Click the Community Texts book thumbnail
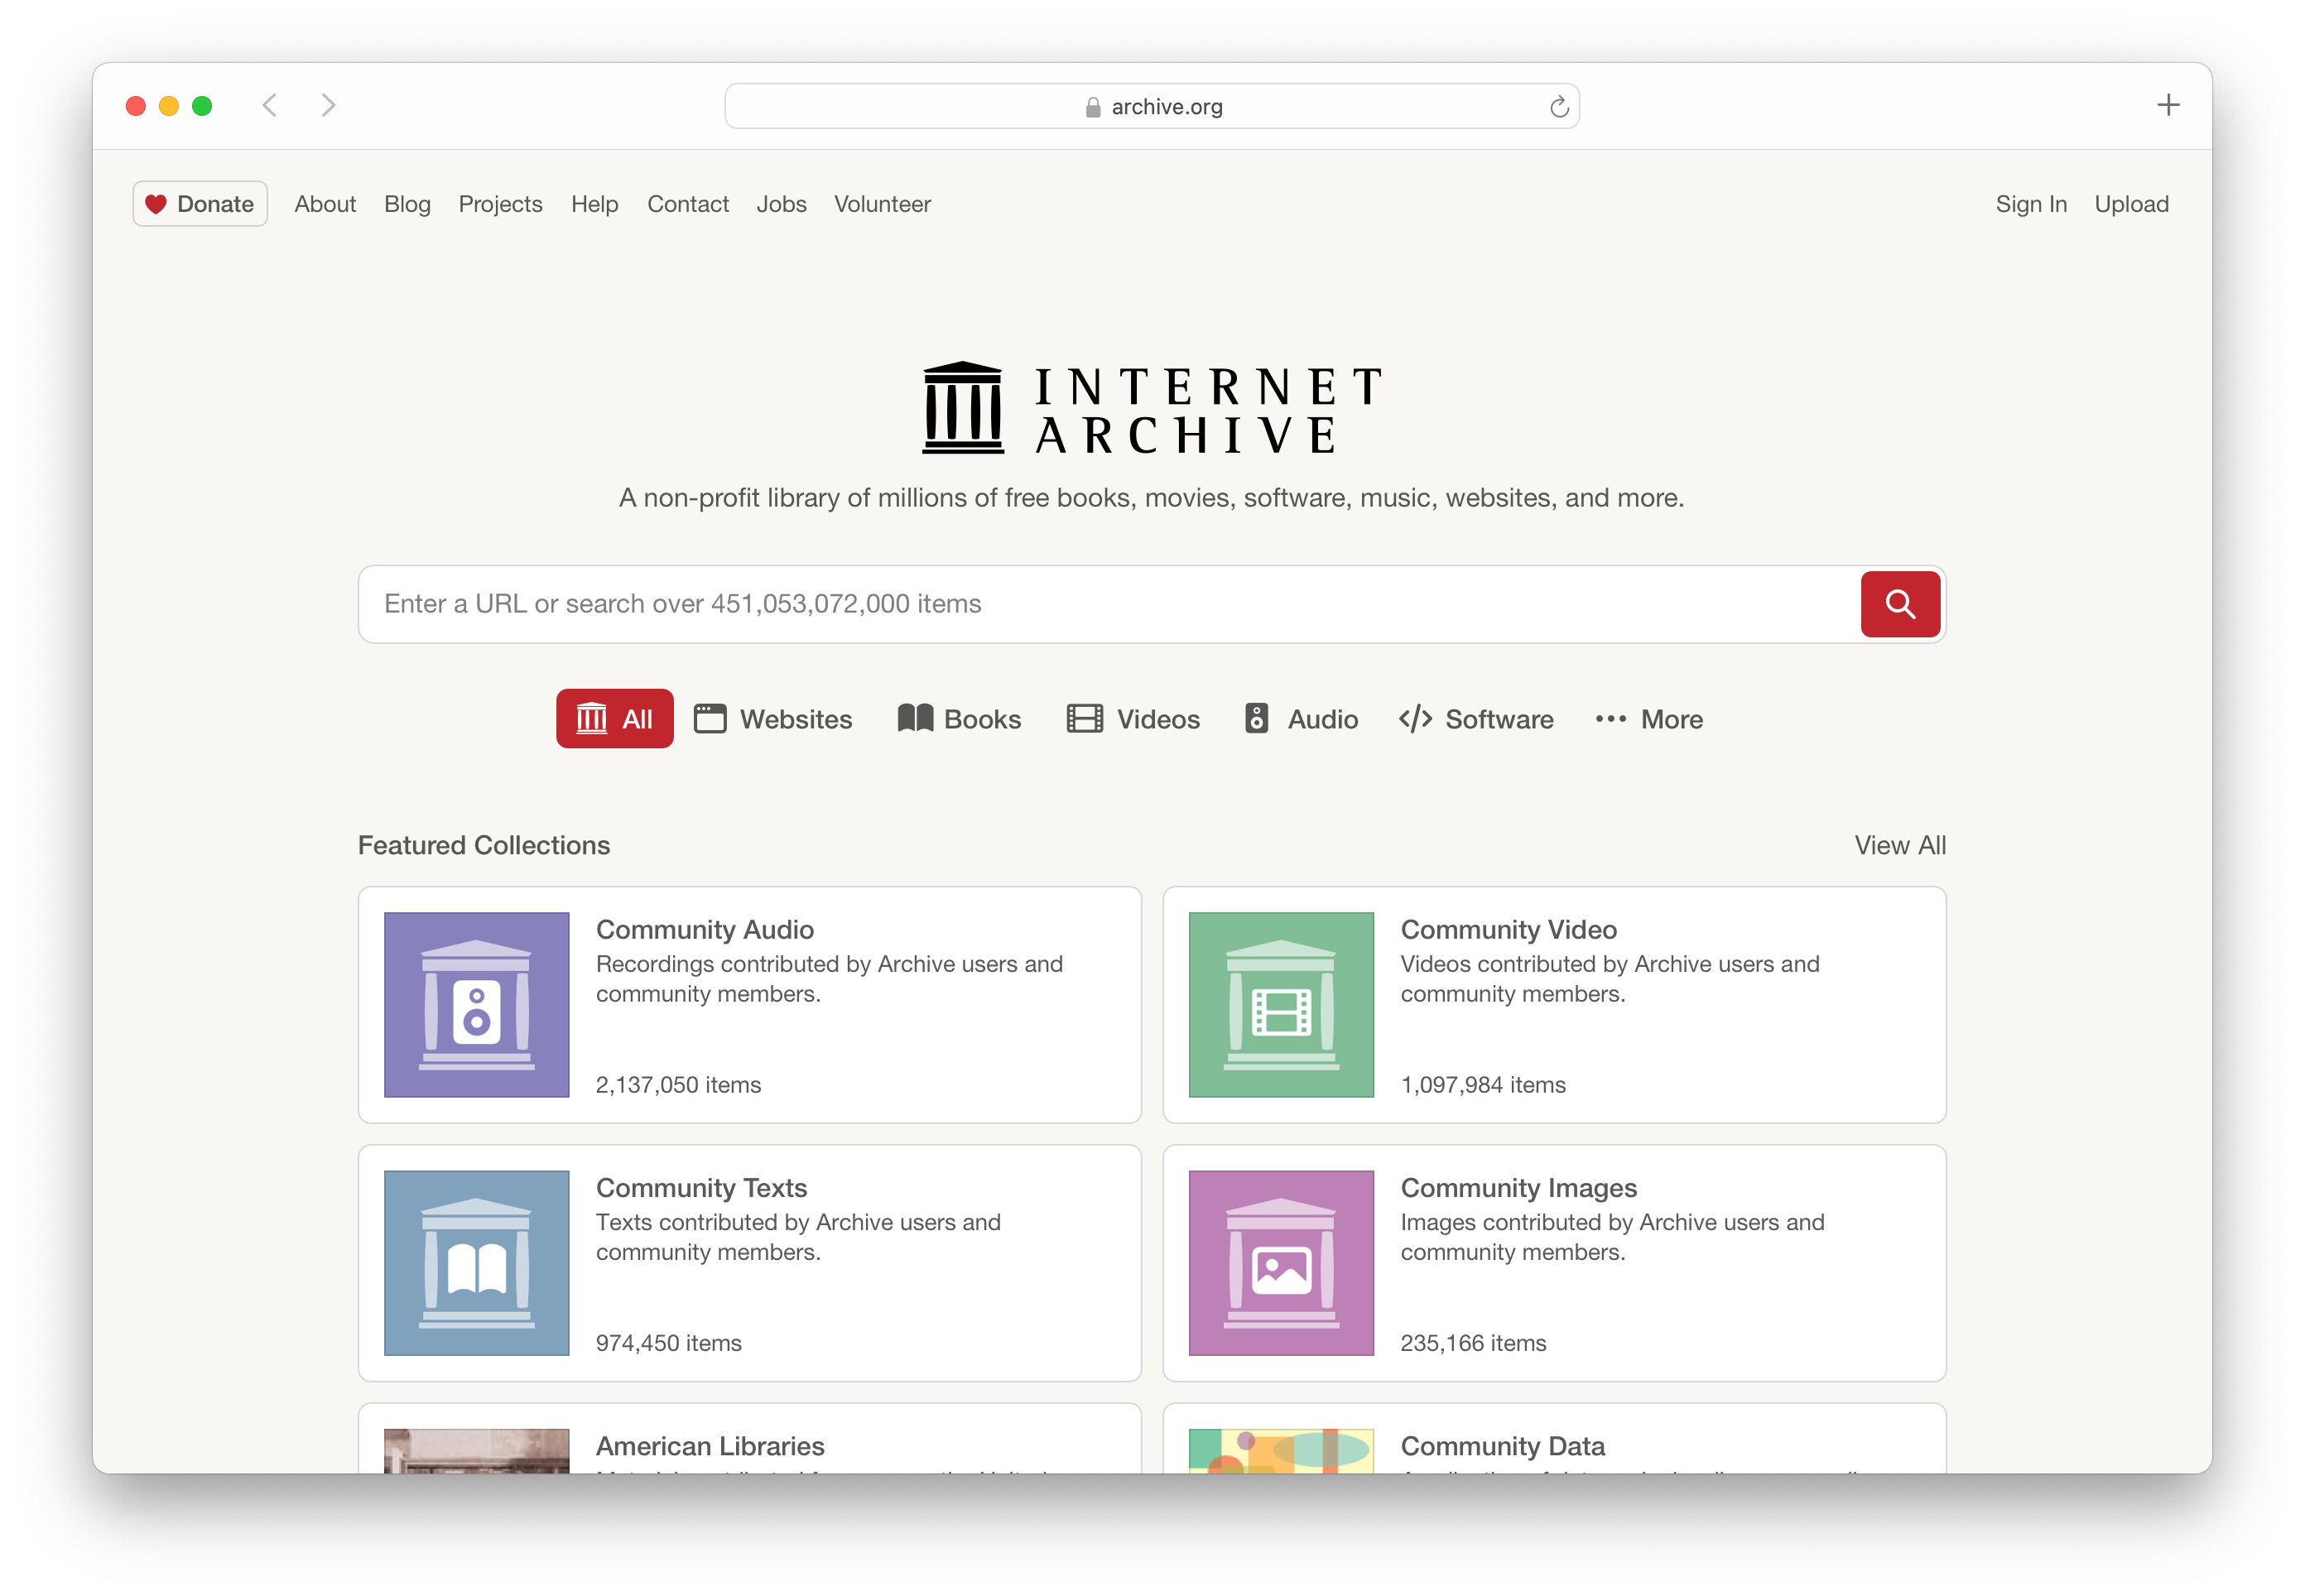 476,1262
